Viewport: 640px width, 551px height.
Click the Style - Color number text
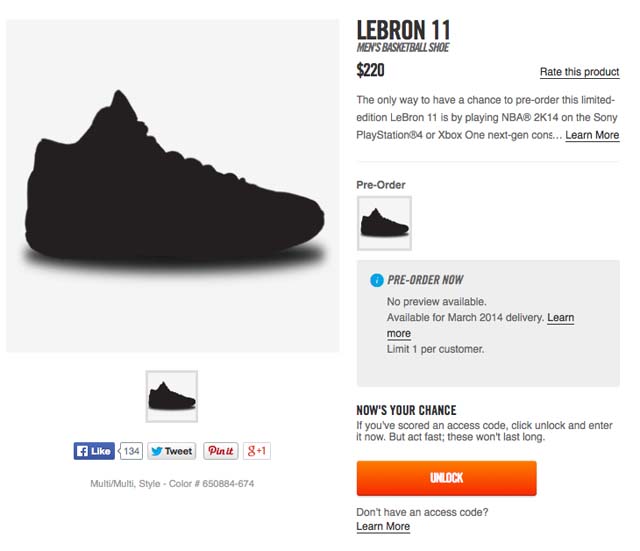tap(172, 484)
